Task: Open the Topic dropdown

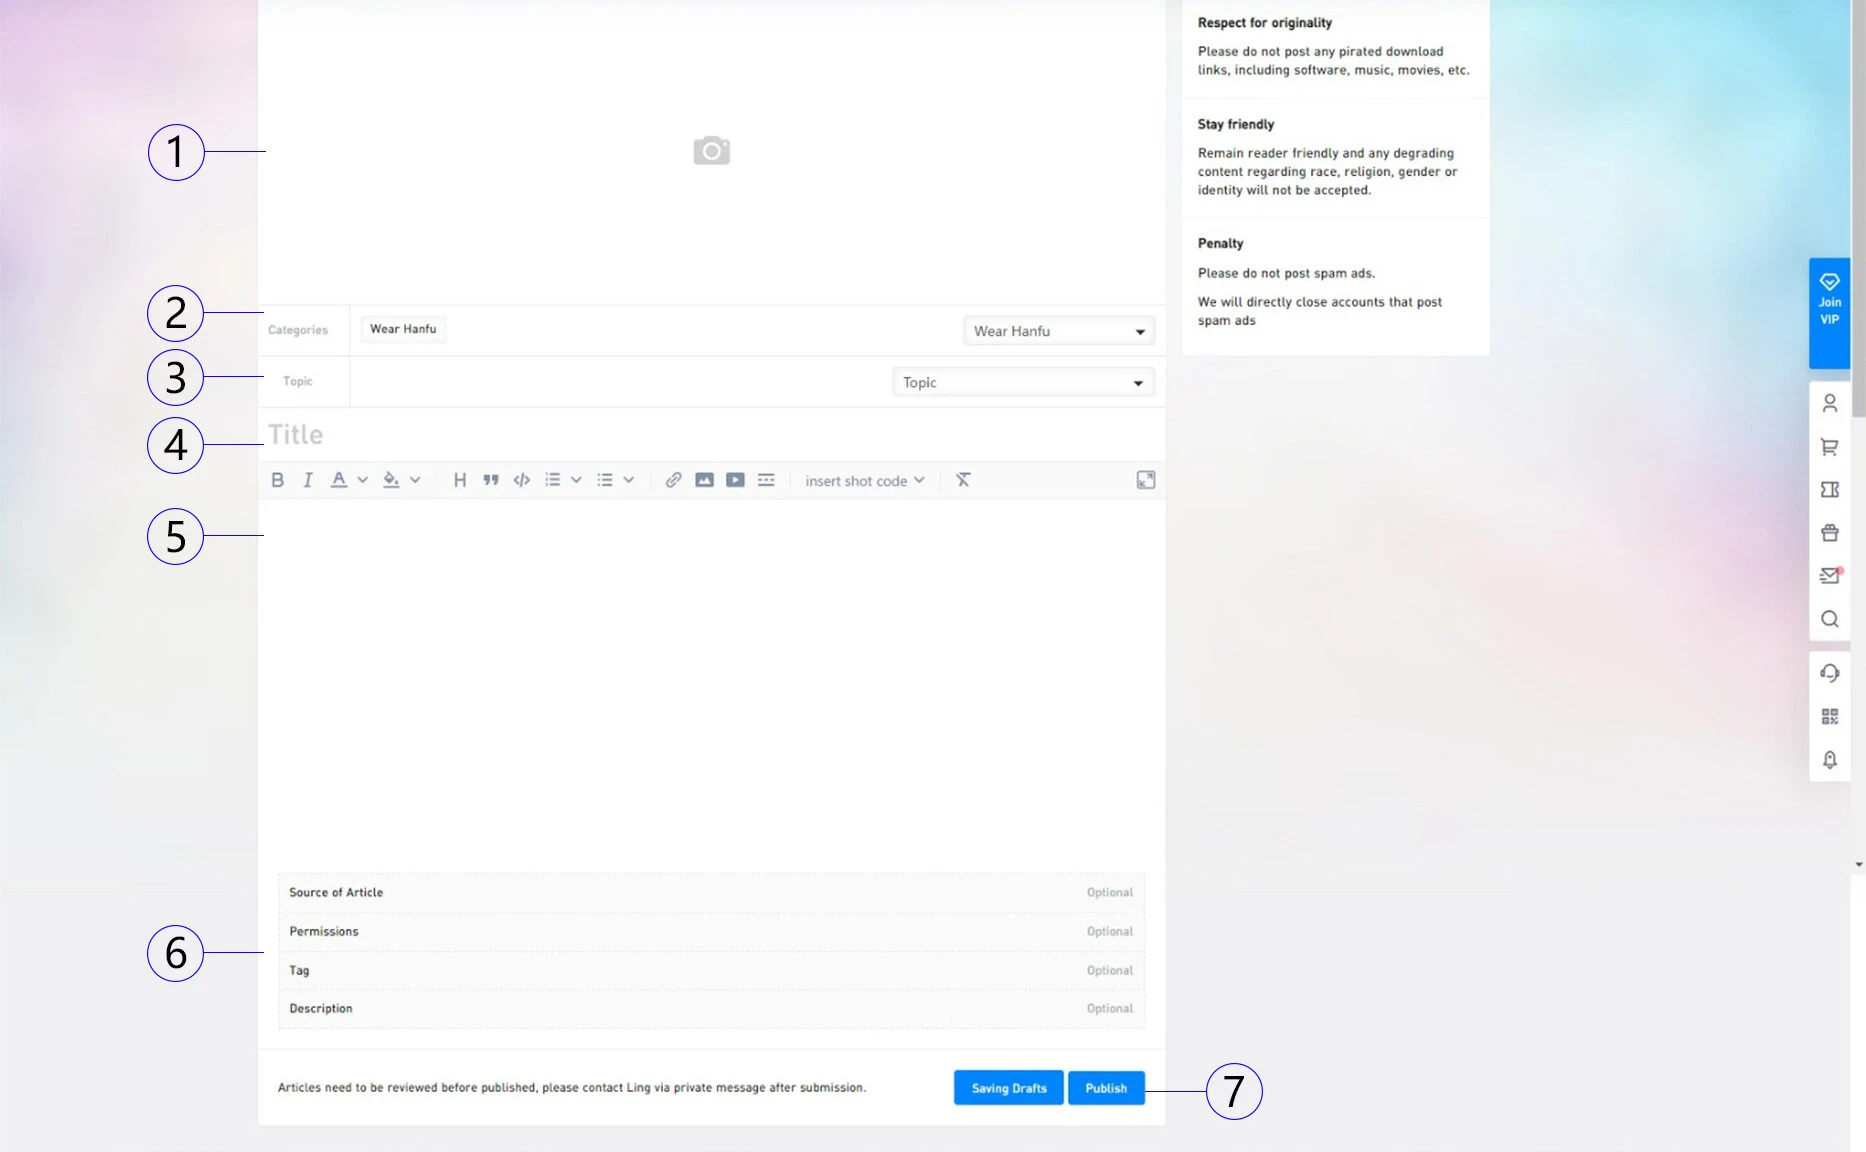Action: click(x=1022, y=382)
